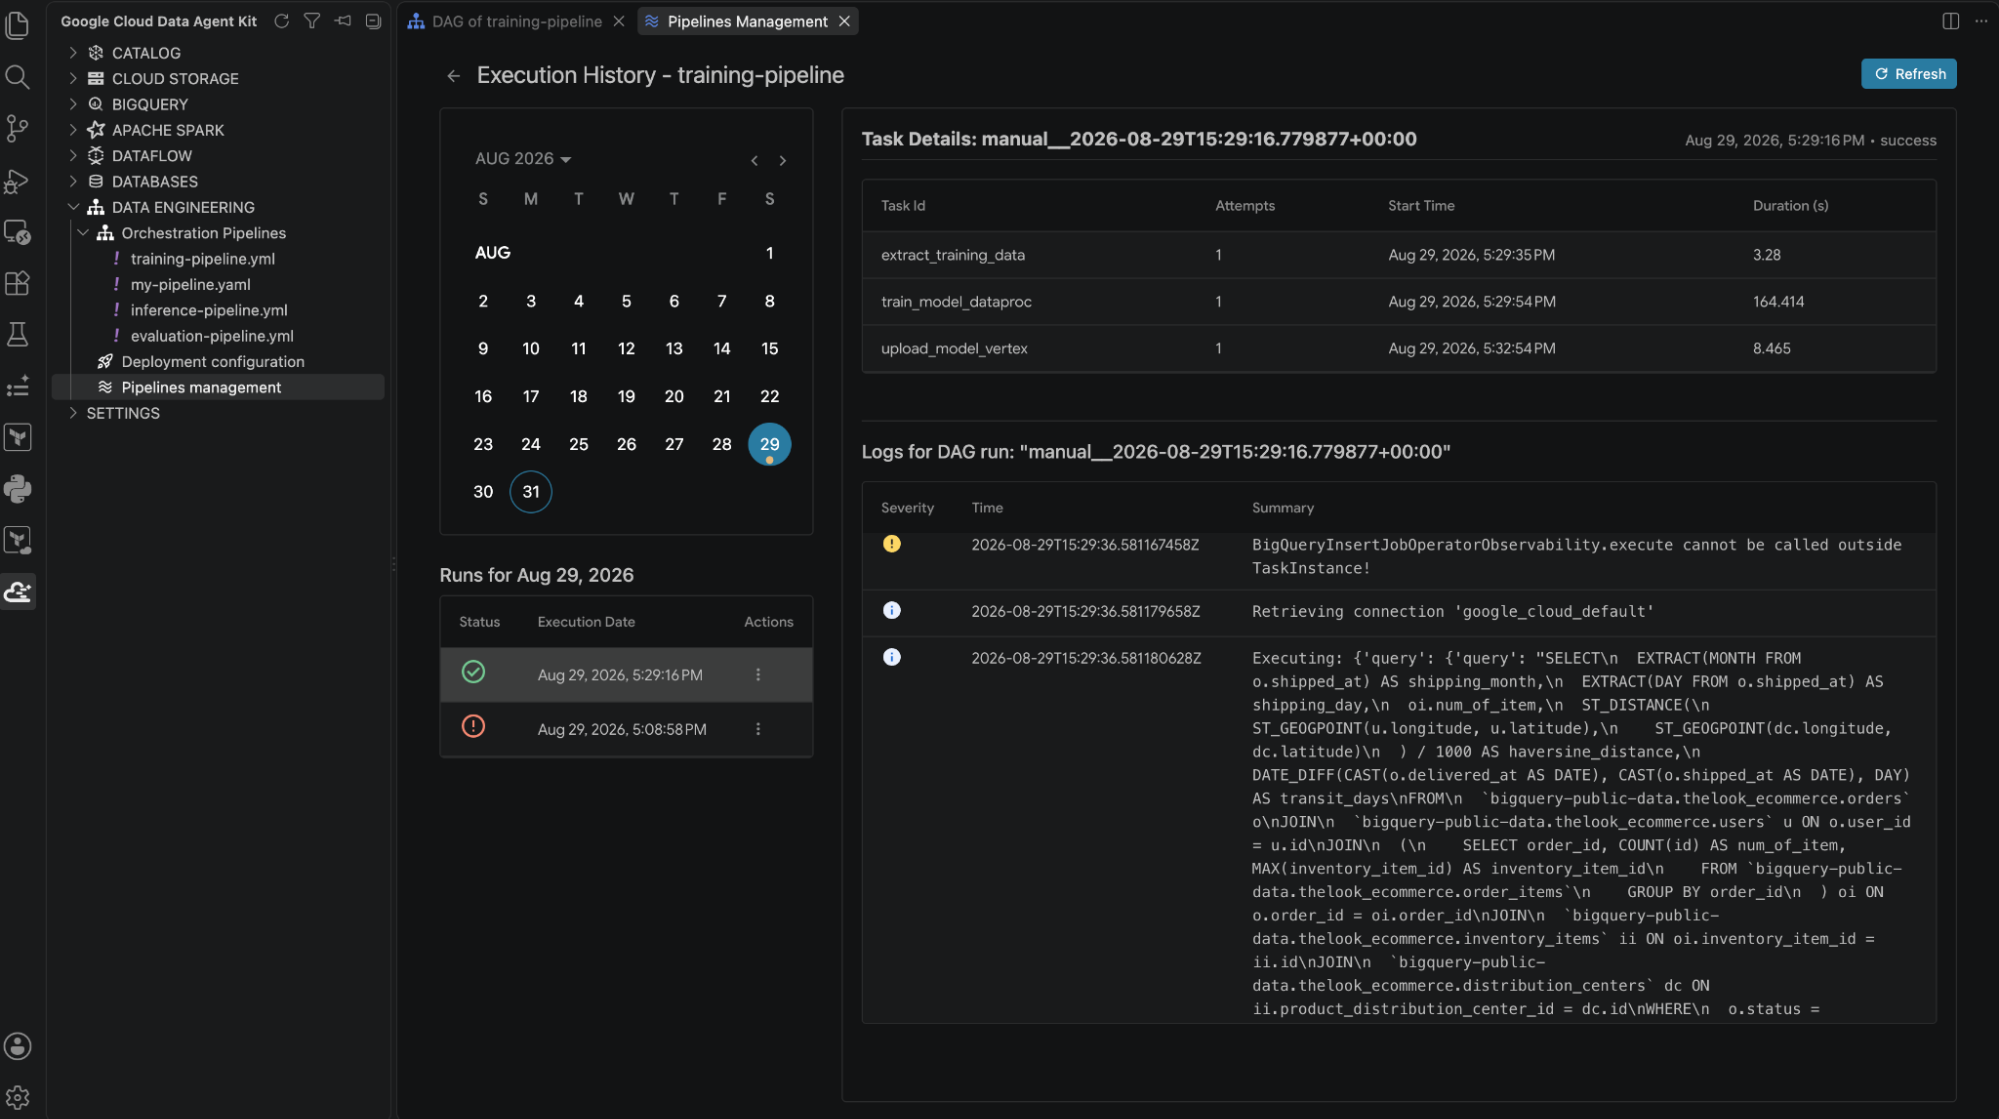Expand the SETTINGS section
This screenshot has width=1999, height=1119.
pyautogui.click(x=73, y=413)
